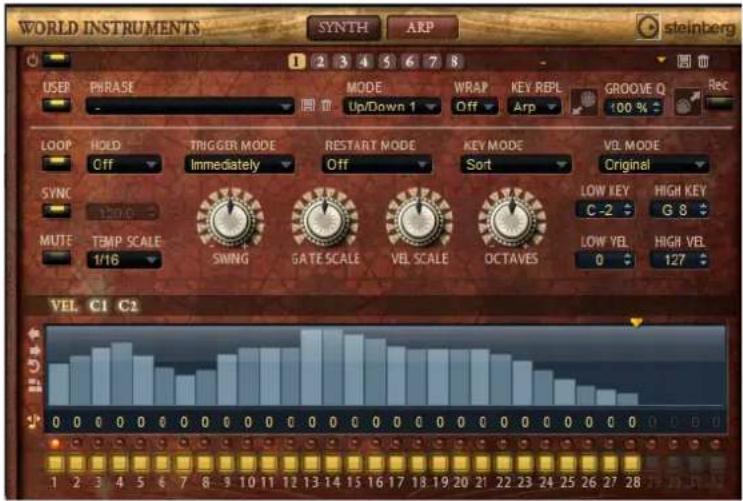Viewport: 743px width, 501px height.
Task: Click the legato indicator above step 28
Action: click(x=631, y=444)
